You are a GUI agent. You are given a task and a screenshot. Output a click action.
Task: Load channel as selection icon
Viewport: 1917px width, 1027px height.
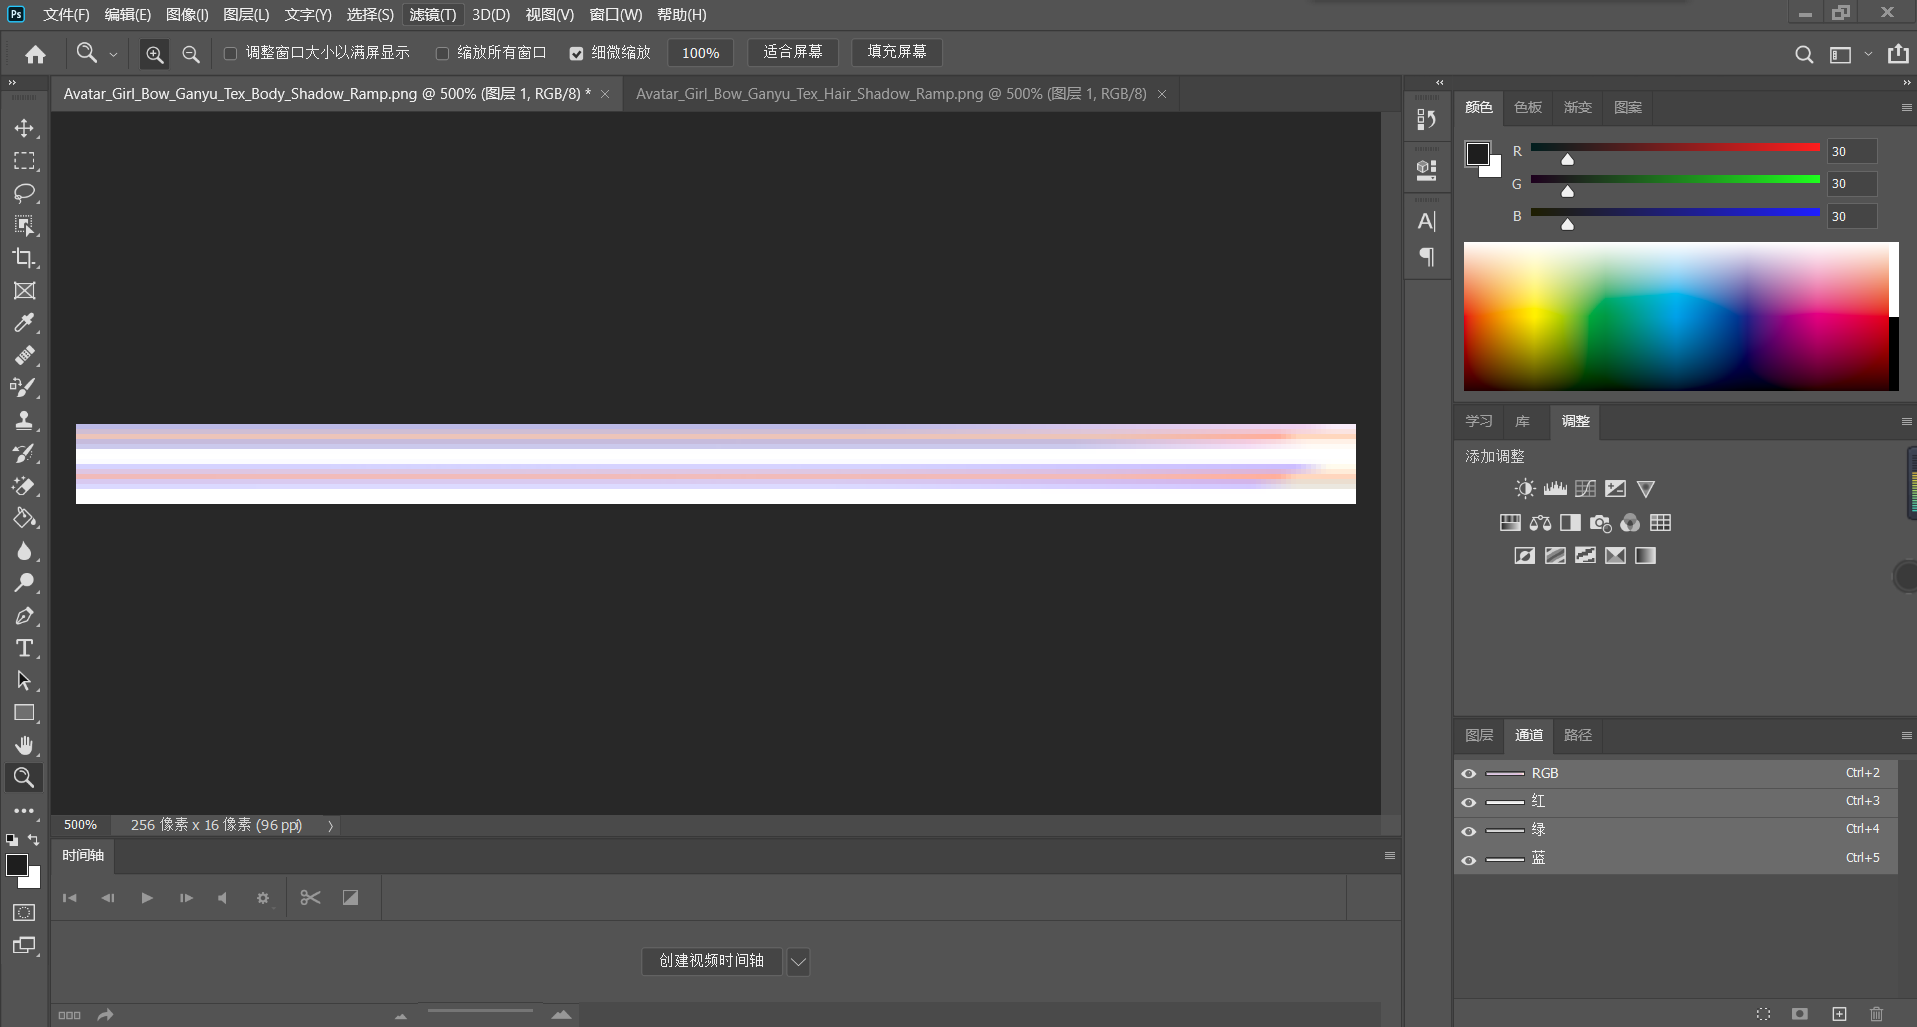point(1763,1014)
